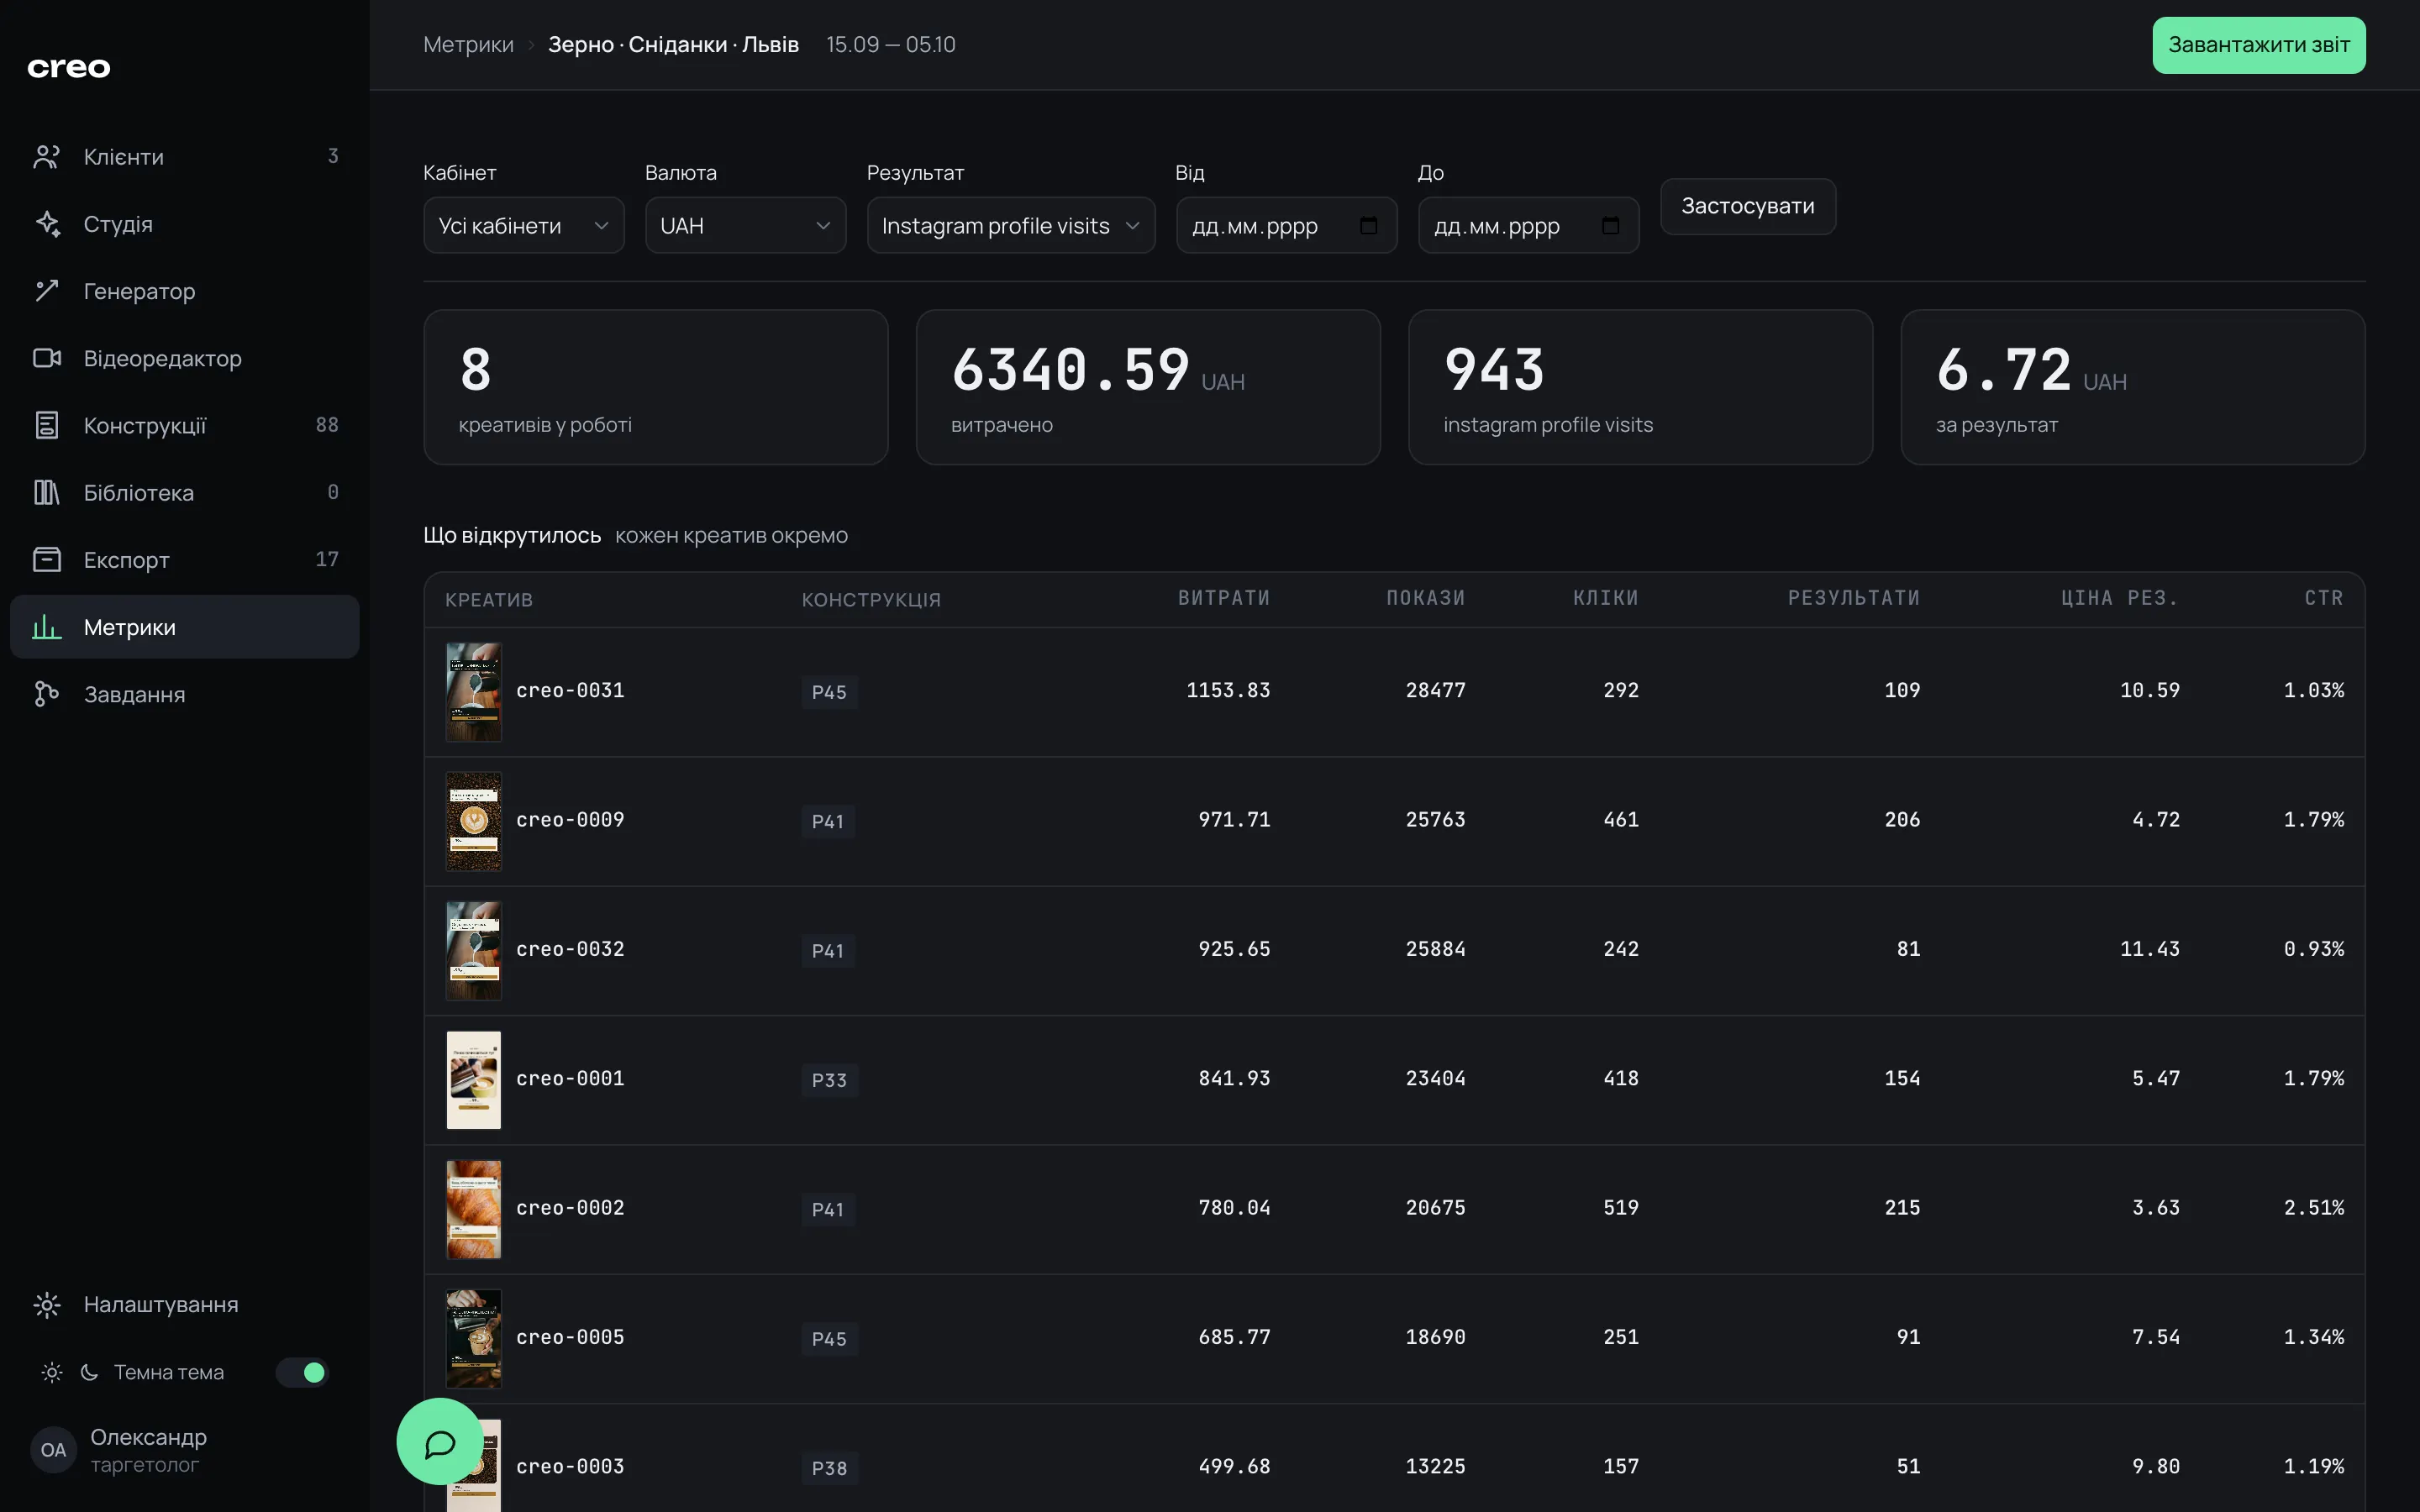Click the Генератор magic wand icon

47,291
